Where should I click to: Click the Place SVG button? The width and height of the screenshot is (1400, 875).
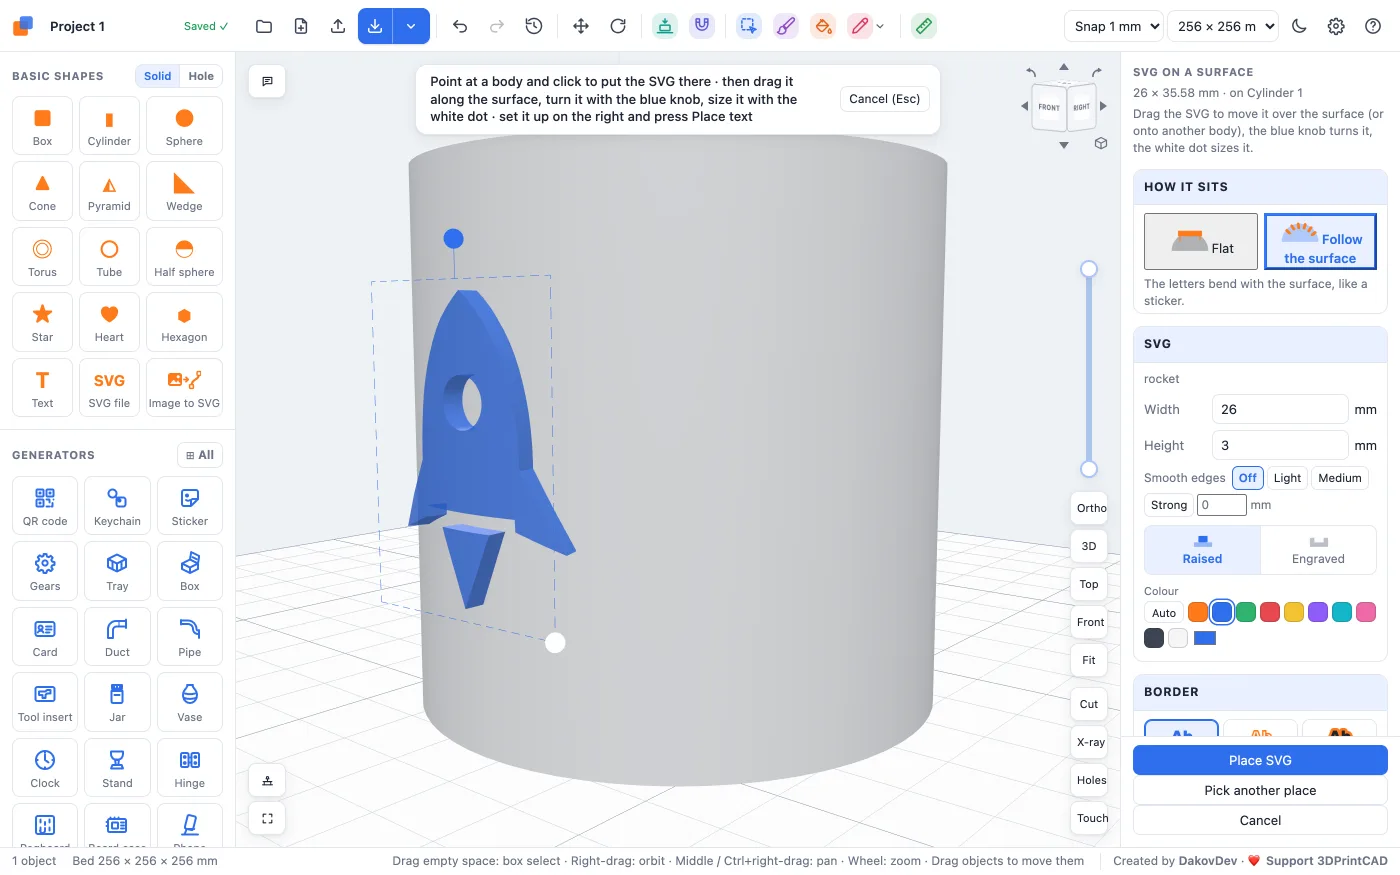(x=1260, y=760)
